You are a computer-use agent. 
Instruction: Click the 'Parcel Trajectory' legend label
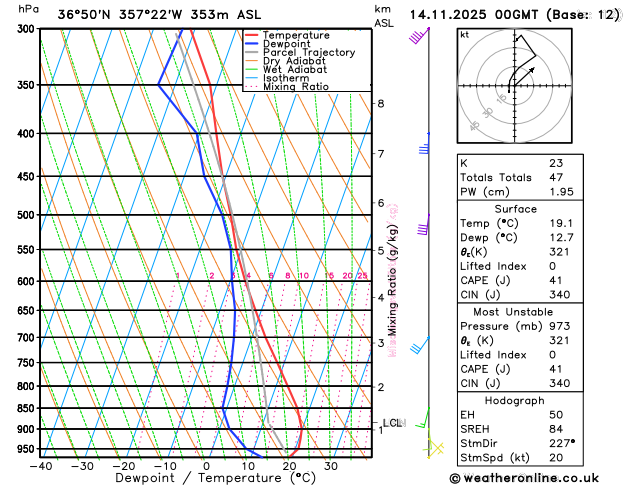[x=309, y=53]
